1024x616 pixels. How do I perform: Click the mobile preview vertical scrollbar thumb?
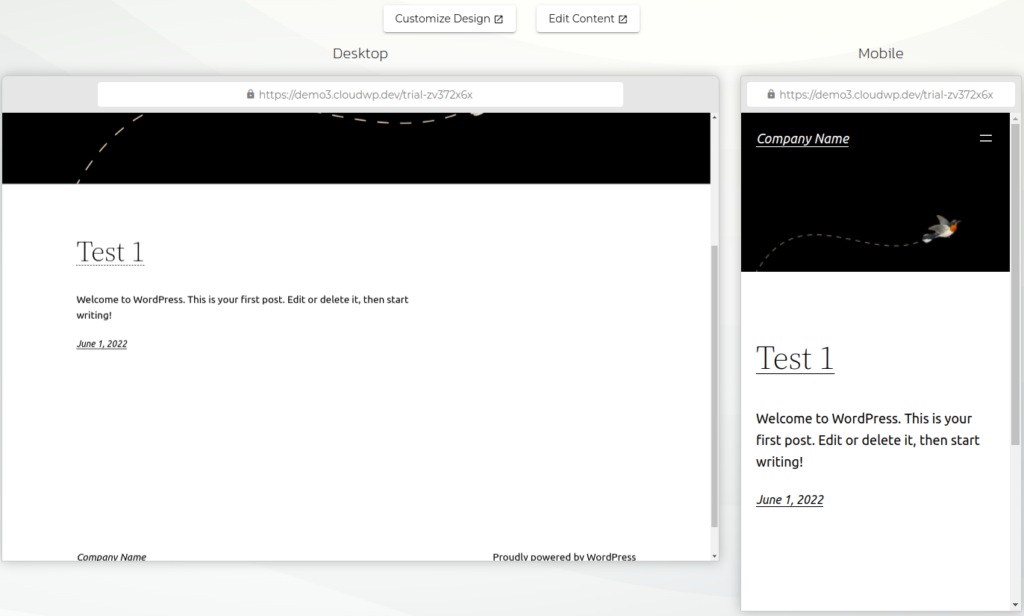[x=1016, y=280]
